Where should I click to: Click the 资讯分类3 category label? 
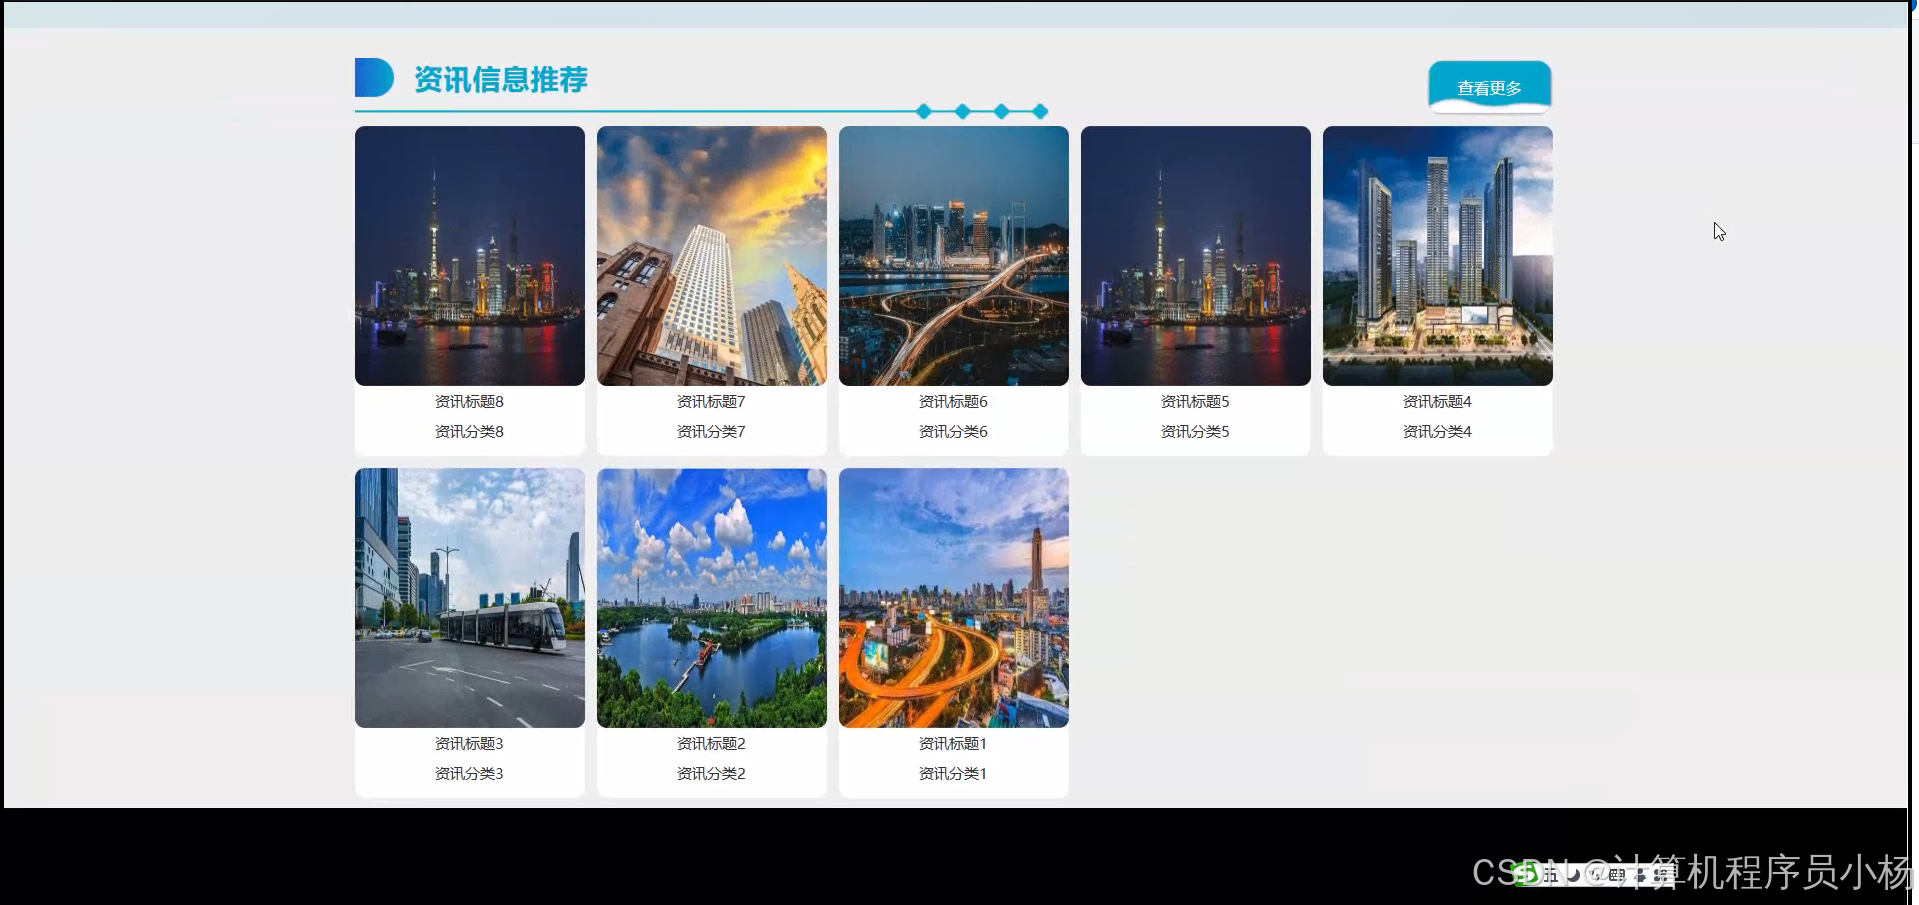(469, 774)
